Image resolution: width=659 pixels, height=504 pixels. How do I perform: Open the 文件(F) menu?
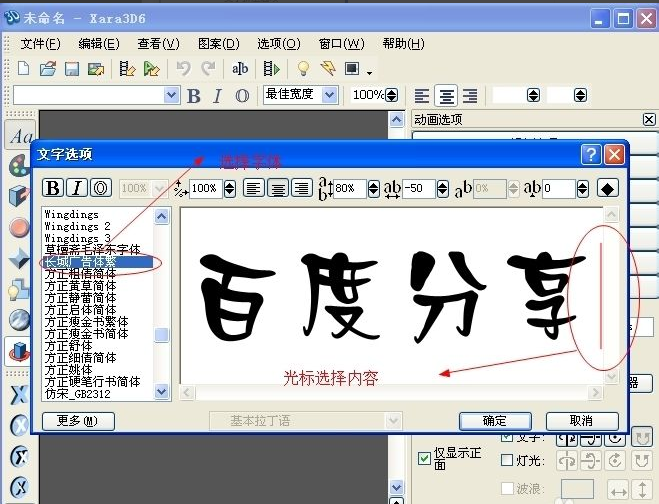[x=40, y=44]
